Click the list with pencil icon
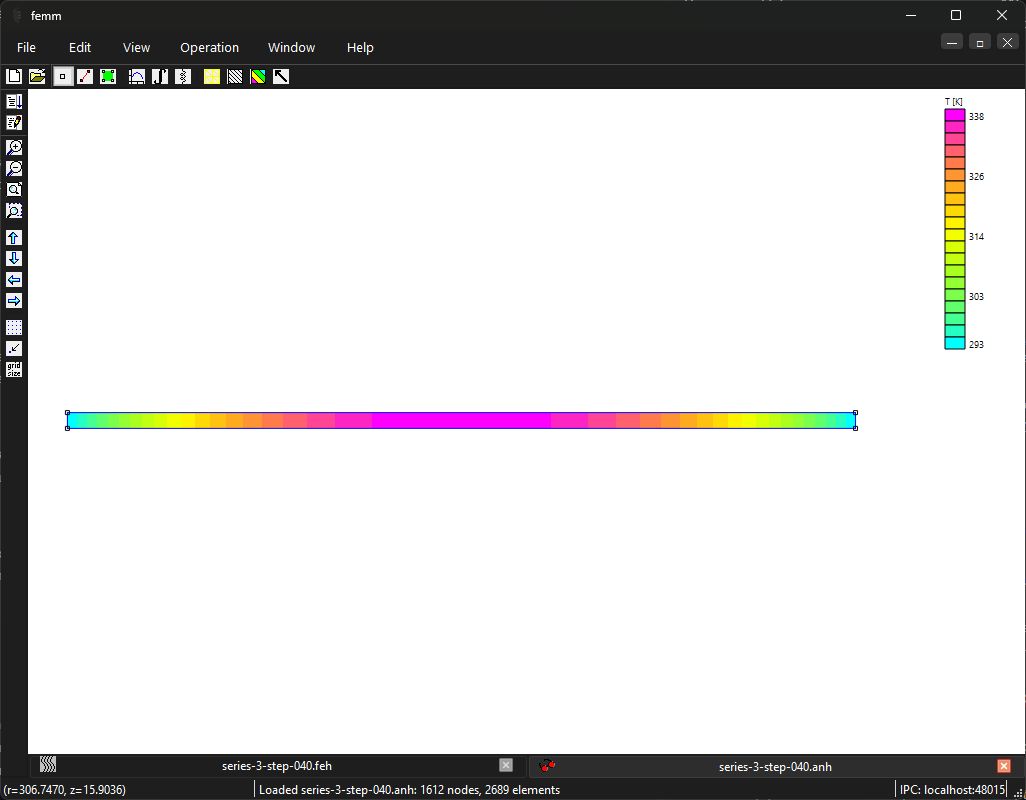This screenshot has width=1026, height=800. [x=14, y=122]
